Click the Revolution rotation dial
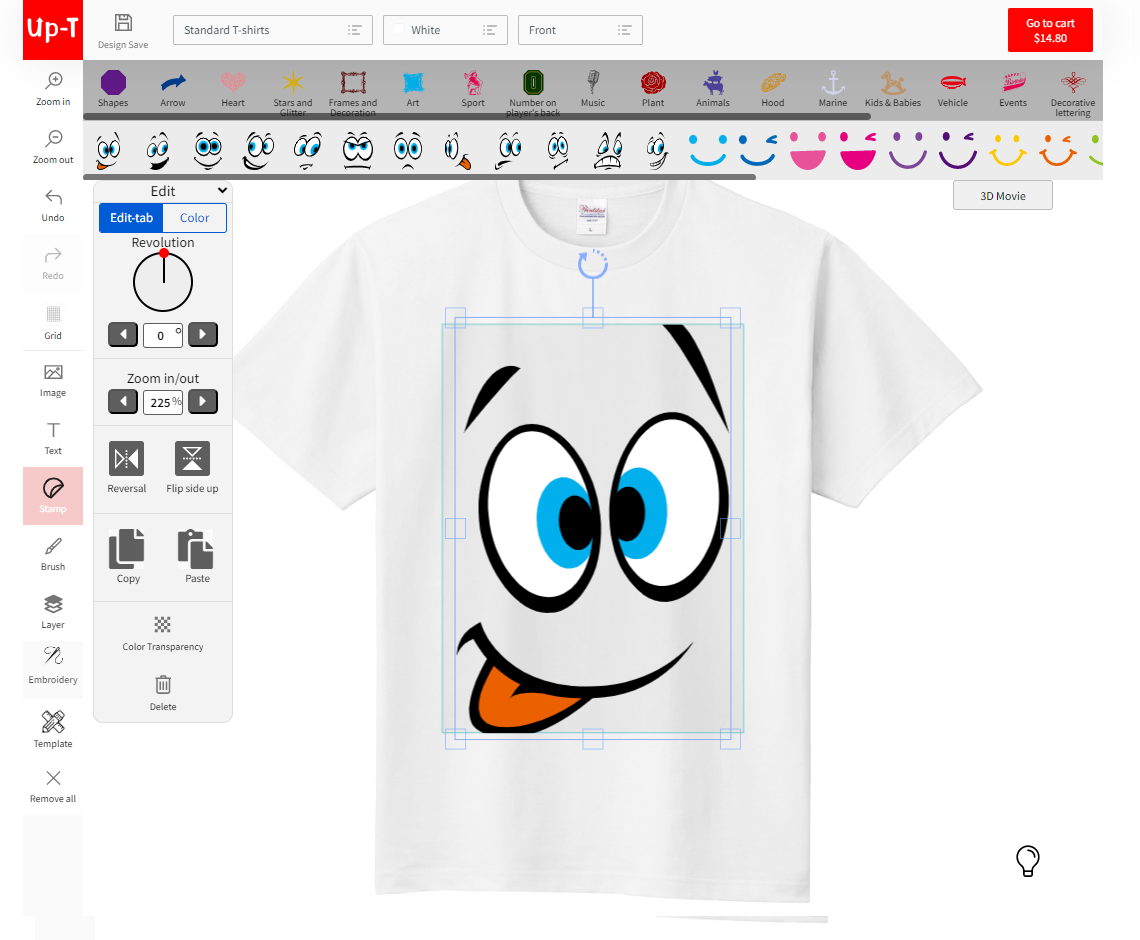 pos(163,282)
